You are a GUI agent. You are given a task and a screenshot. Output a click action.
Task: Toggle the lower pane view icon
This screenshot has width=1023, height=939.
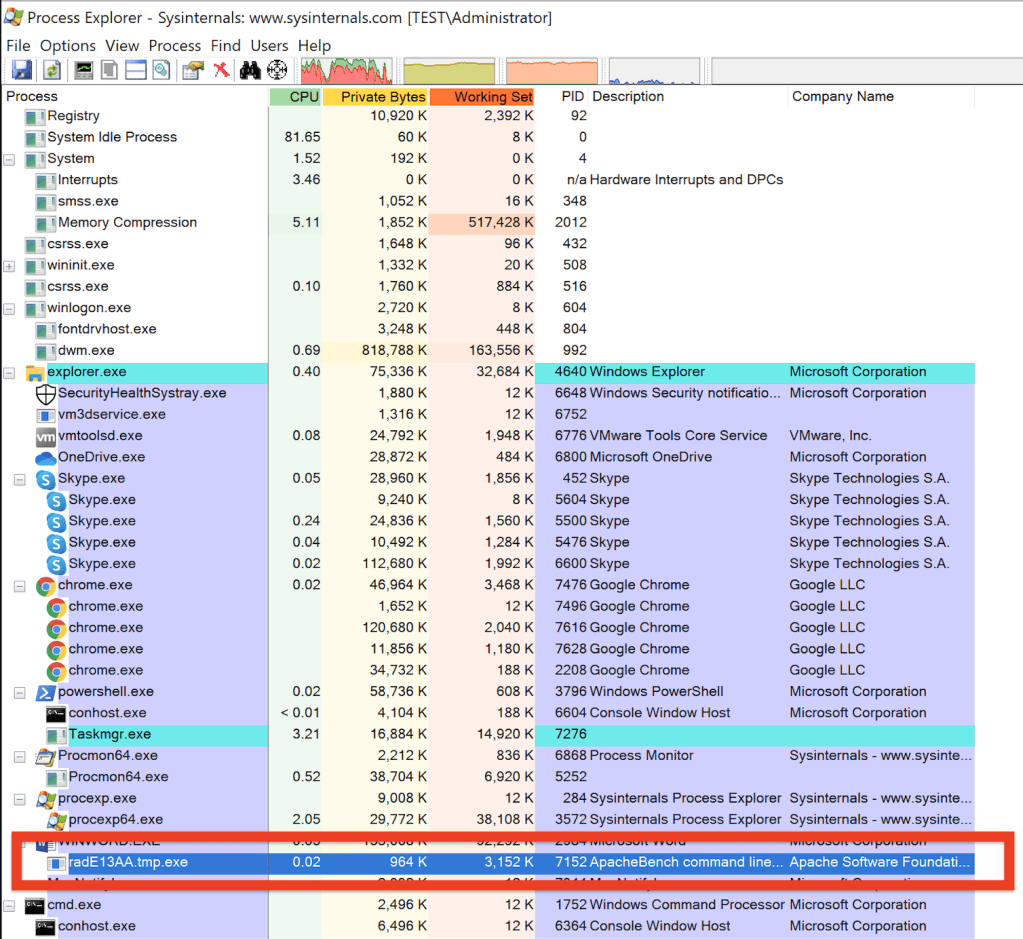(135, 70)
